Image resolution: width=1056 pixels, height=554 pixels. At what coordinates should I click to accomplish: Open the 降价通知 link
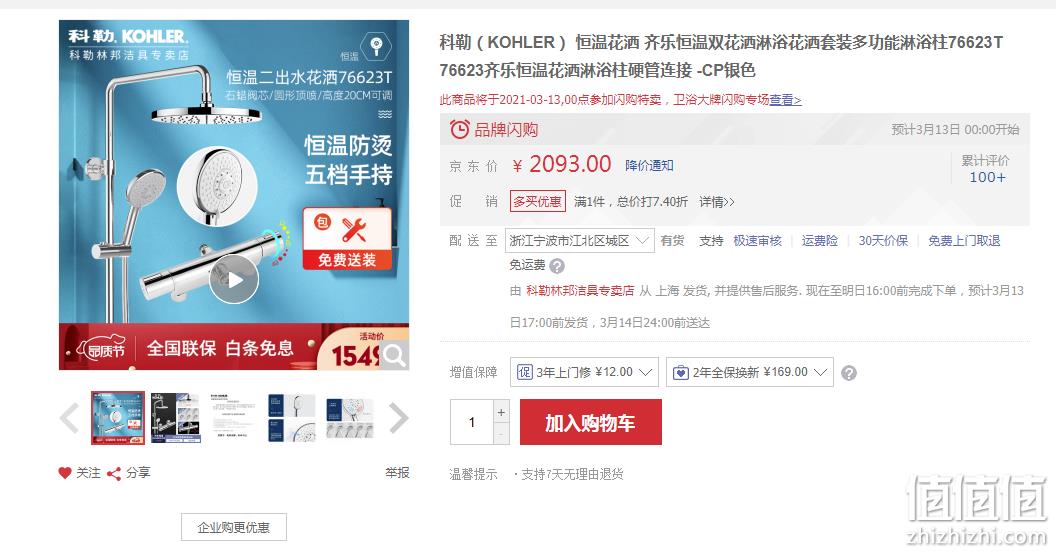649,166
